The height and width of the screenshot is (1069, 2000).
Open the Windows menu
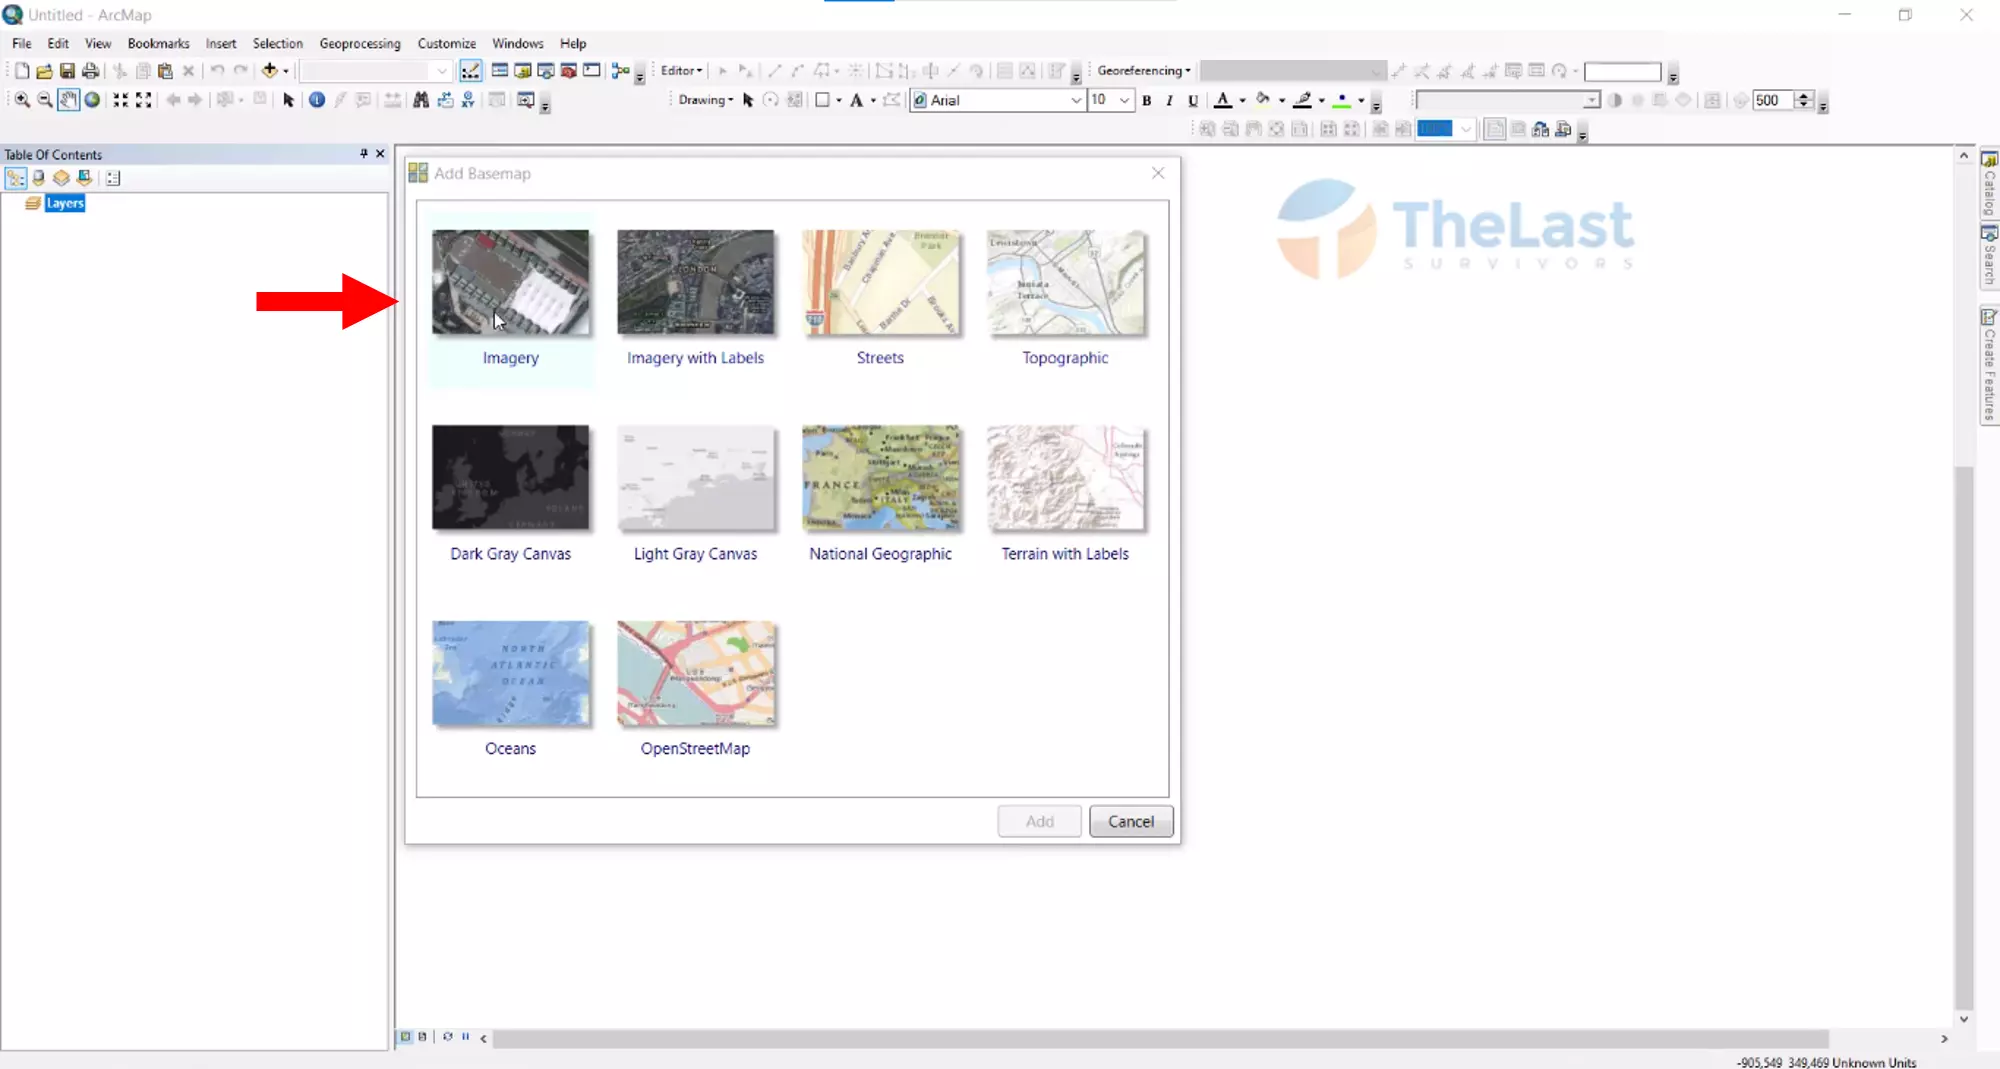point(517,43)
